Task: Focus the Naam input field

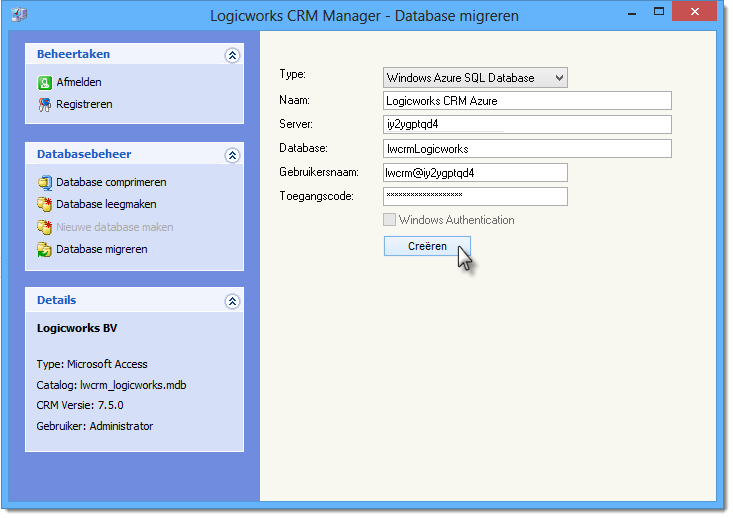Action: 527,101
